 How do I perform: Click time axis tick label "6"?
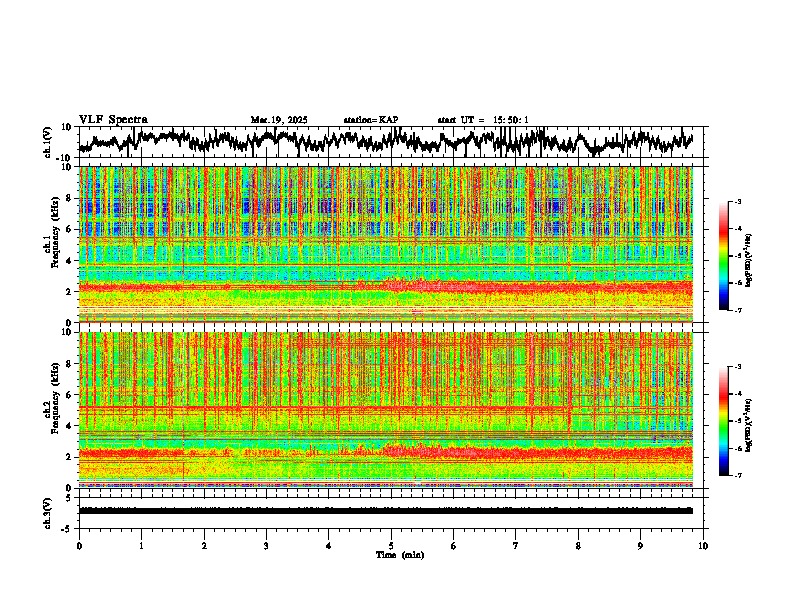(x=454, y=546)
